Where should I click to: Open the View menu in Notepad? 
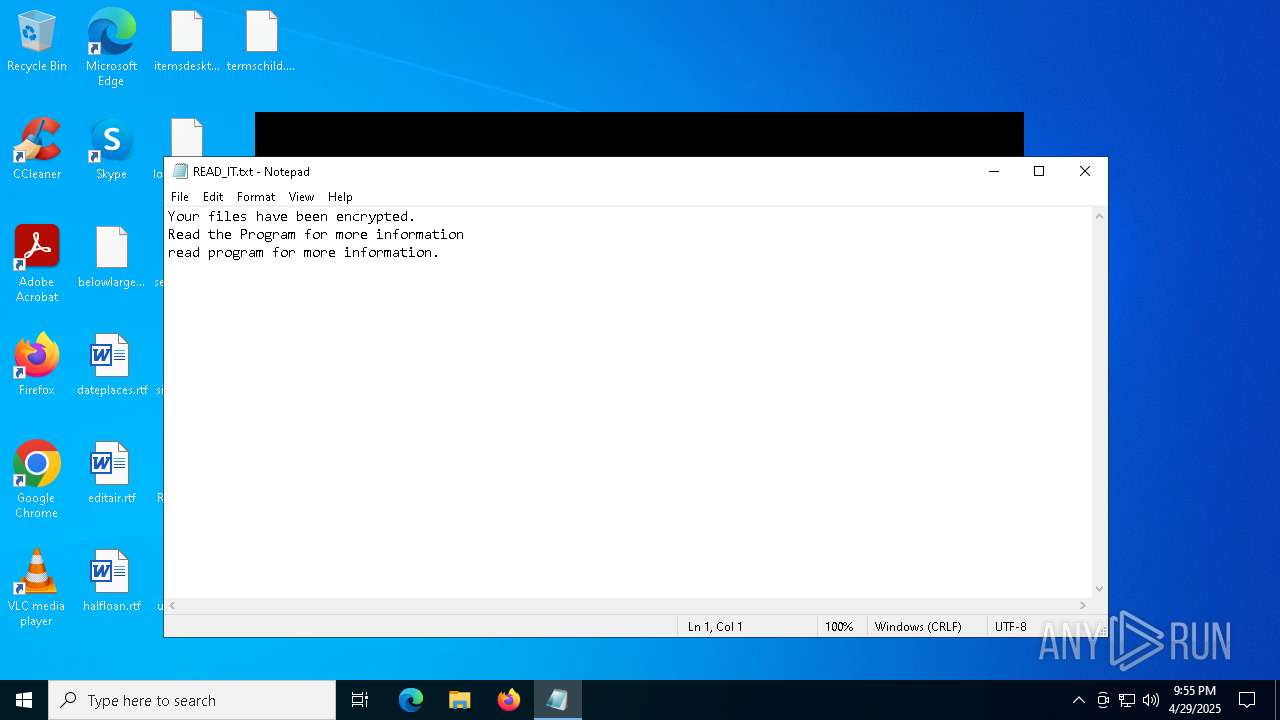coord(301,197)
